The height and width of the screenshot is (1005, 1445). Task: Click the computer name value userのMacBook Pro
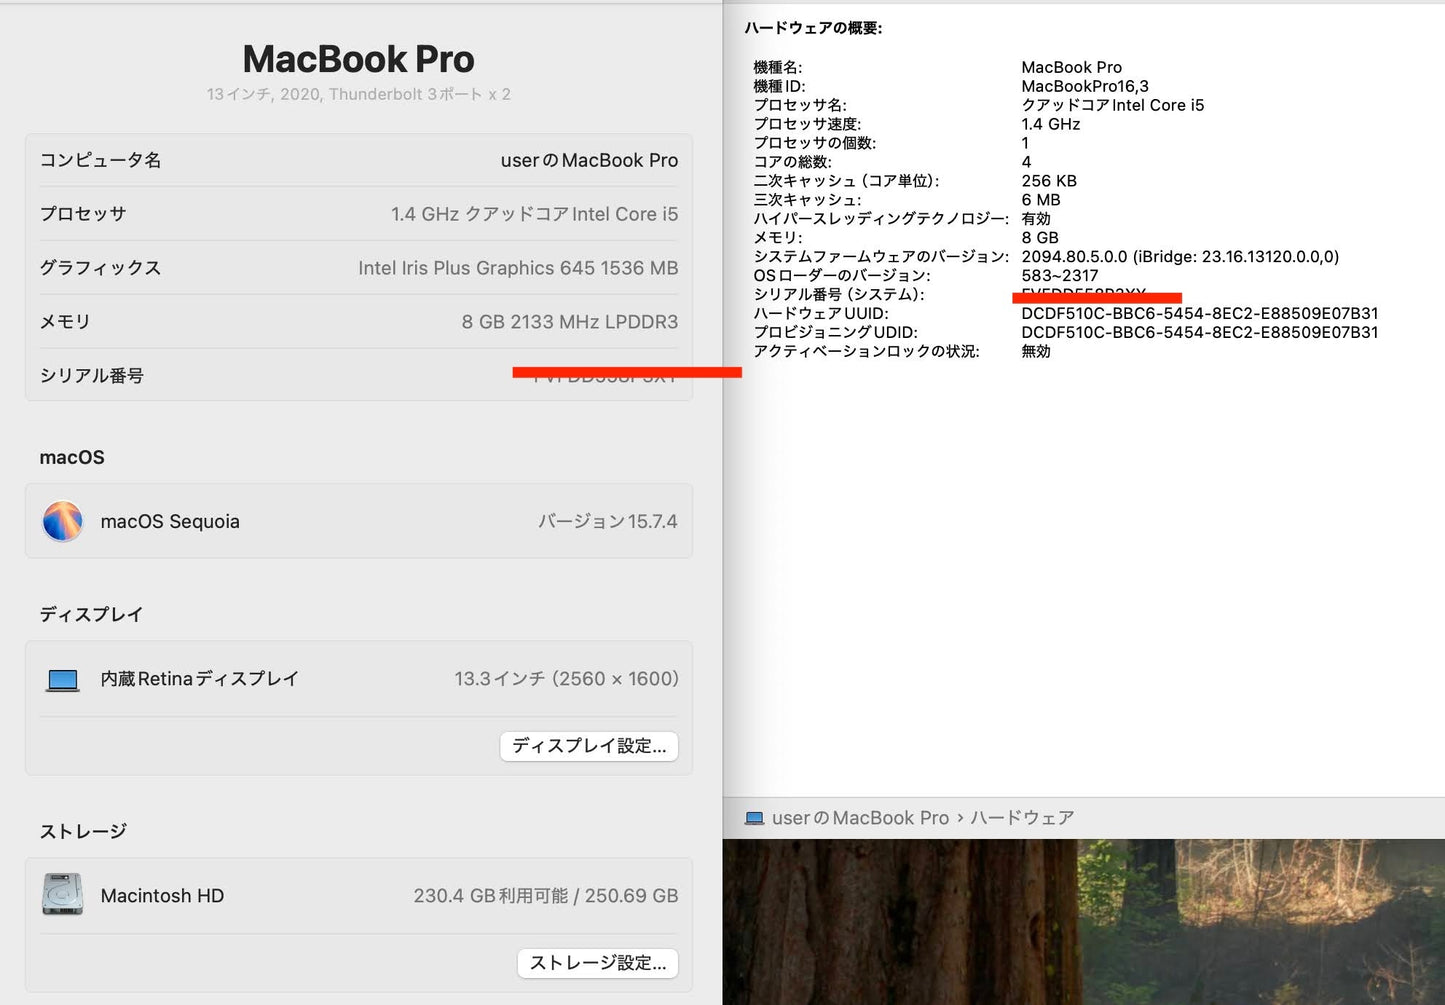click(589, 160)
